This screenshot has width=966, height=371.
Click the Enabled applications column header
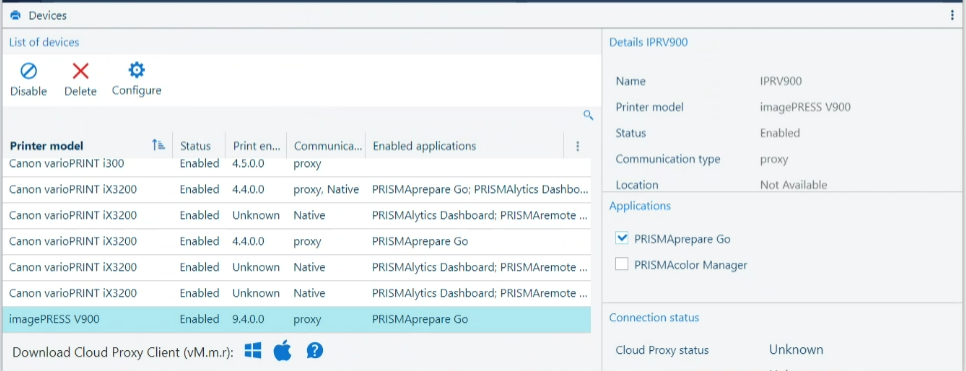point(424,146)
